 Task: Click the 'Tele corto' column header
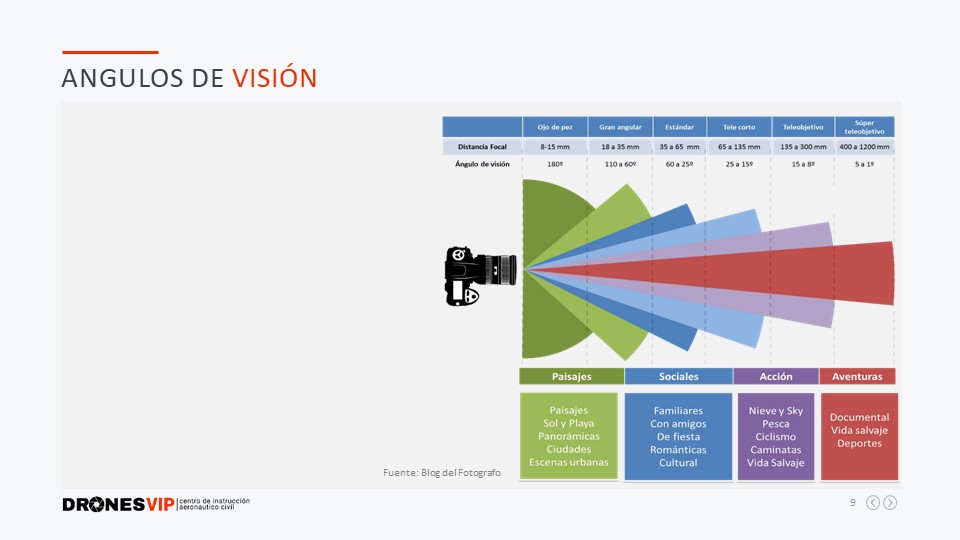pos(738,127)
